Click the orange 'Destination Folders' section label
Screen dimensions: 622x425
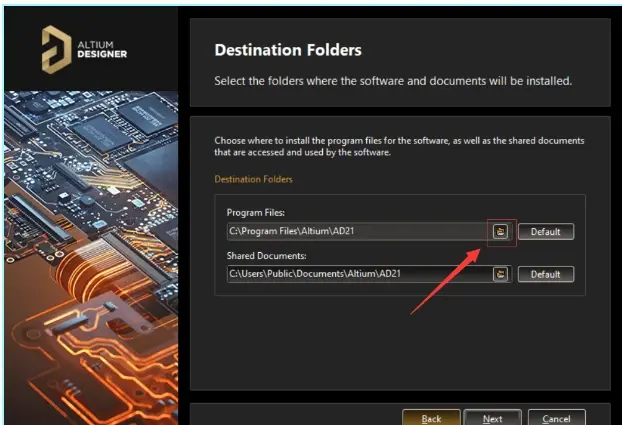tap(253, 179)
